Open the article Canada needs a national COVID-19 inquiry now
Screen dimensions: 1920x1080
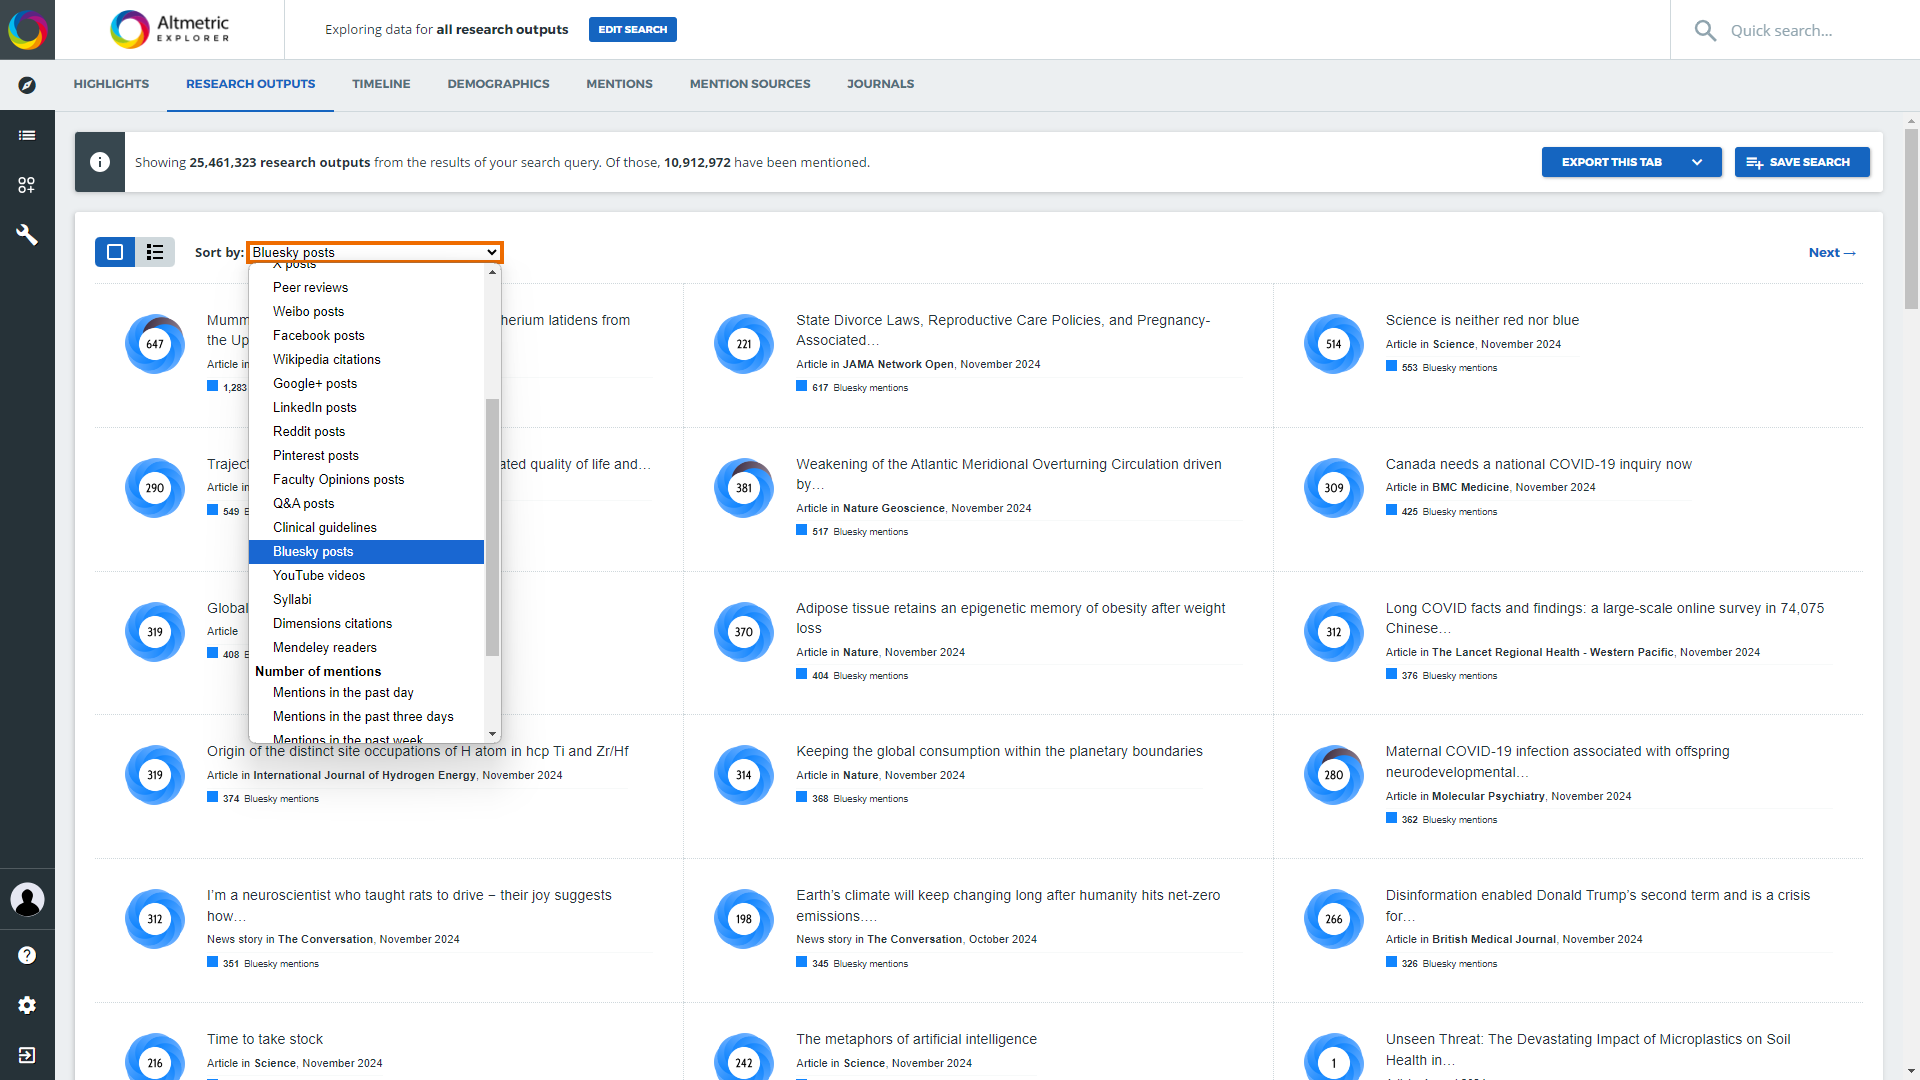(1538, 464)
